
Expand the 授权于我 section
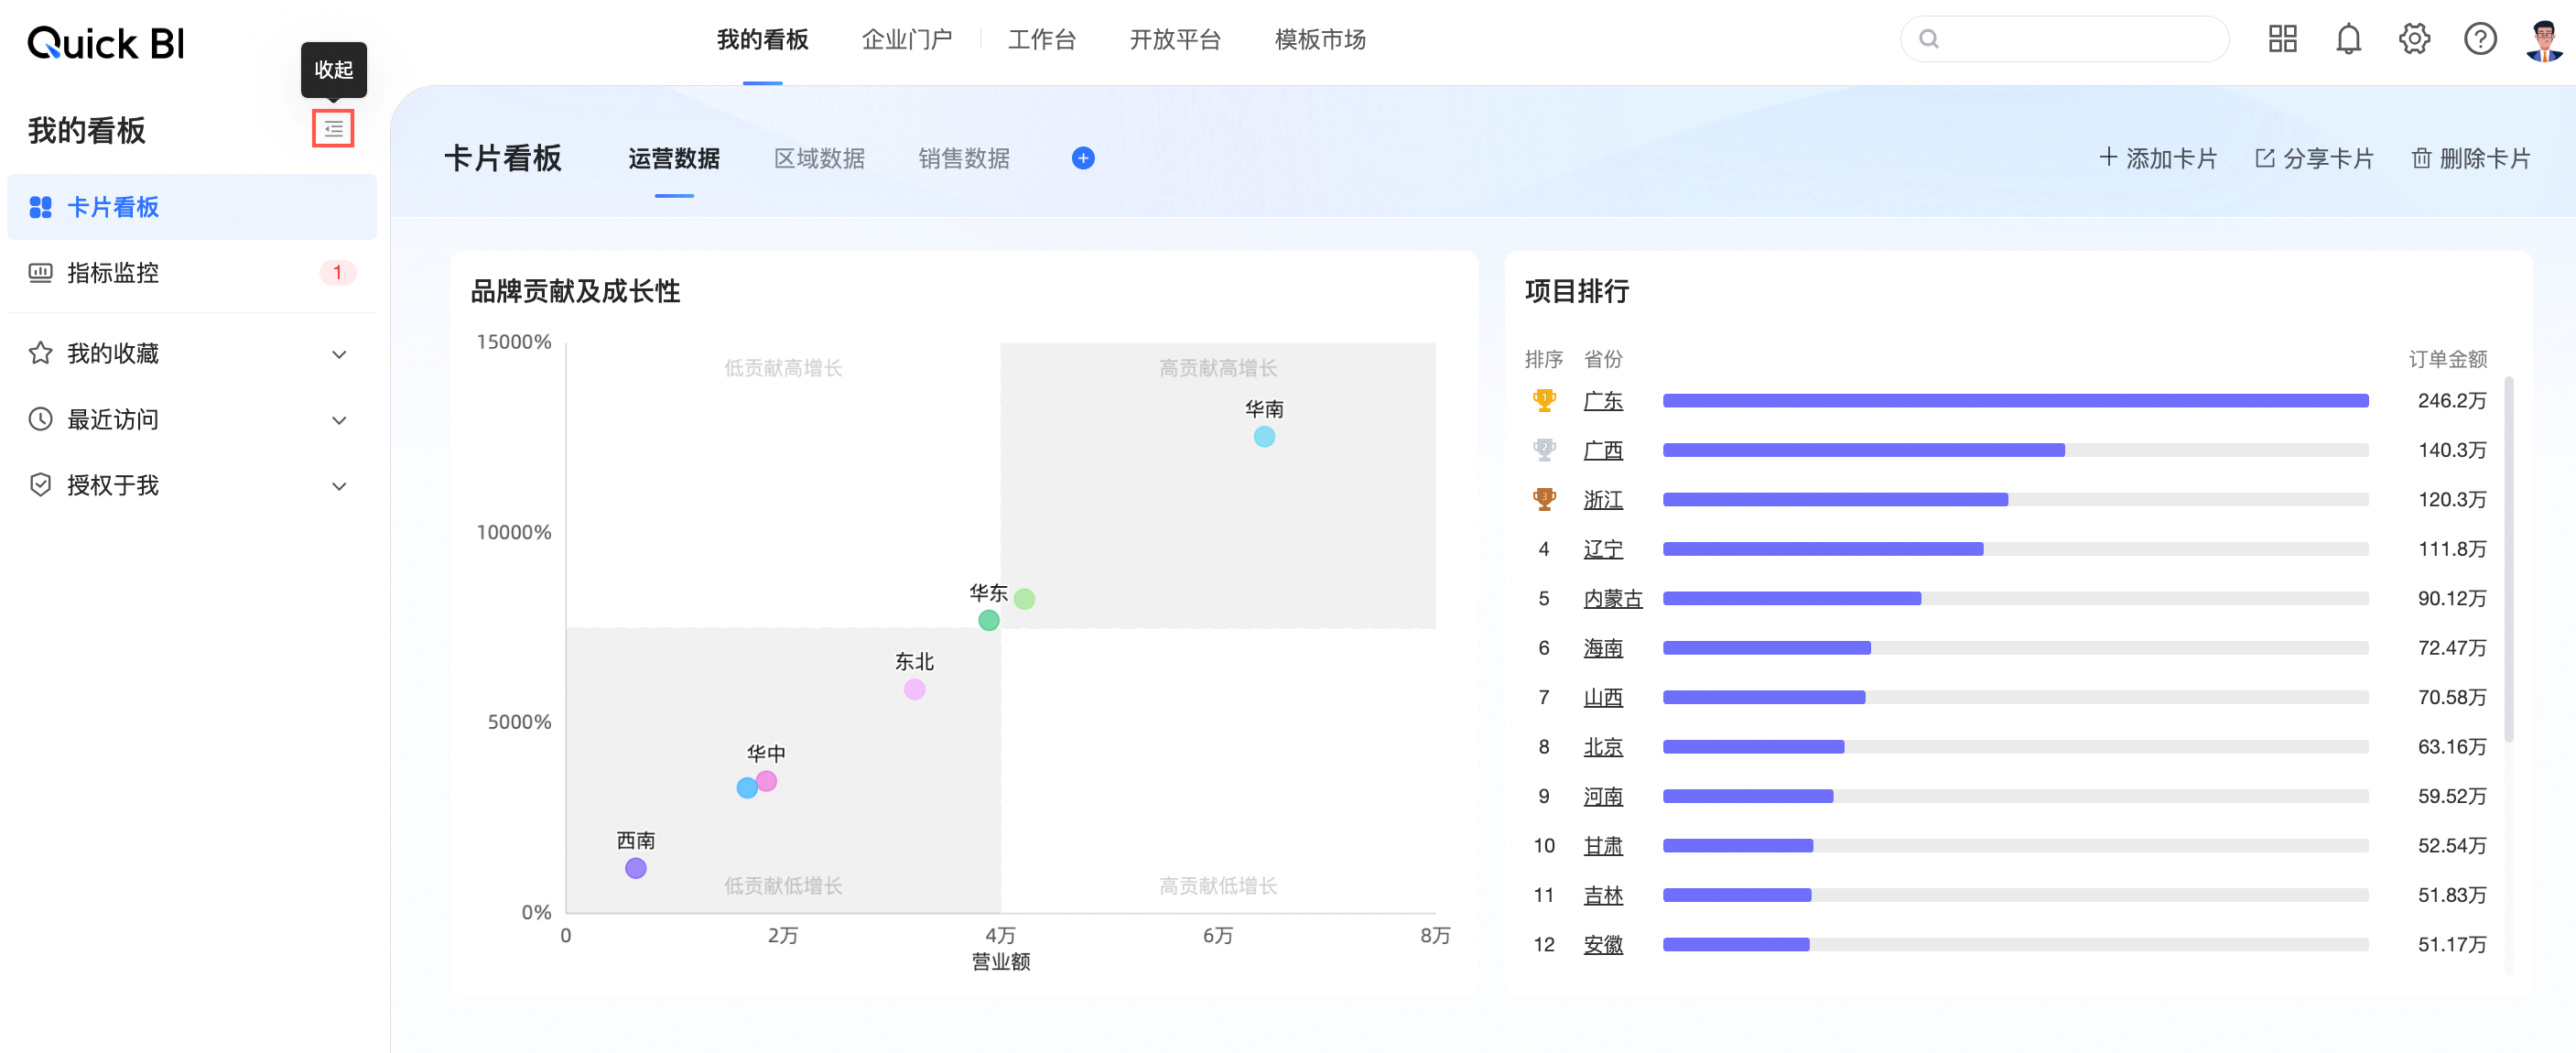[339, 486]
